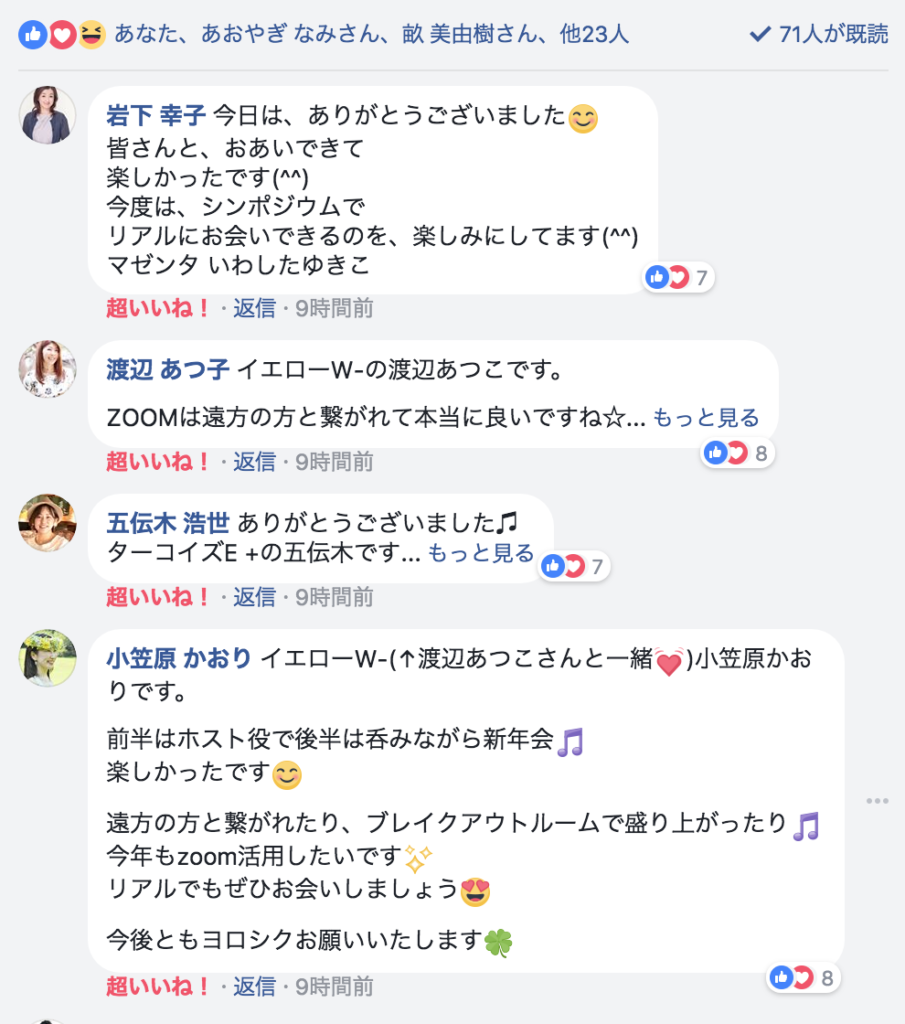Click reaction icons on 五伝木 浩世's comment
Image resolution: width=905 pixels, height=1024 pixels.
point(563,567)
